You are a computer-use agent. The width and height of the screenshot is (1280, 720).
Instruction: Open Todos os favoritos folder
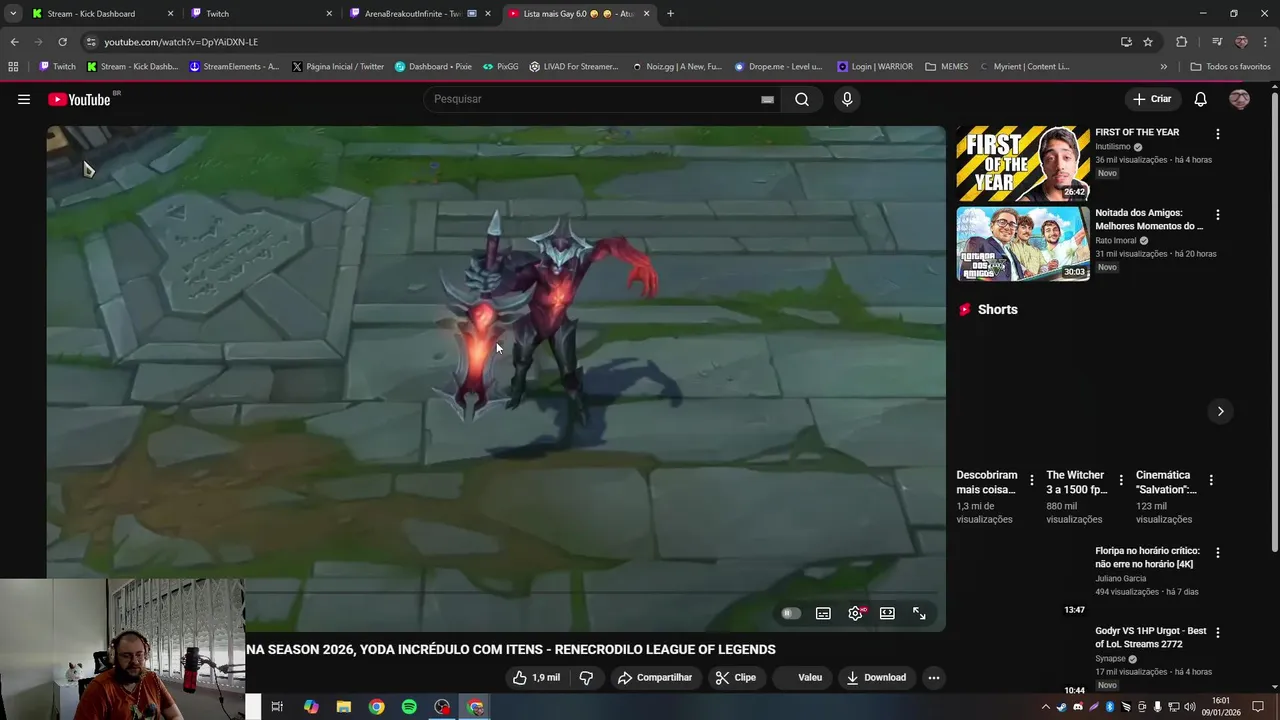tap(1230, 67)
